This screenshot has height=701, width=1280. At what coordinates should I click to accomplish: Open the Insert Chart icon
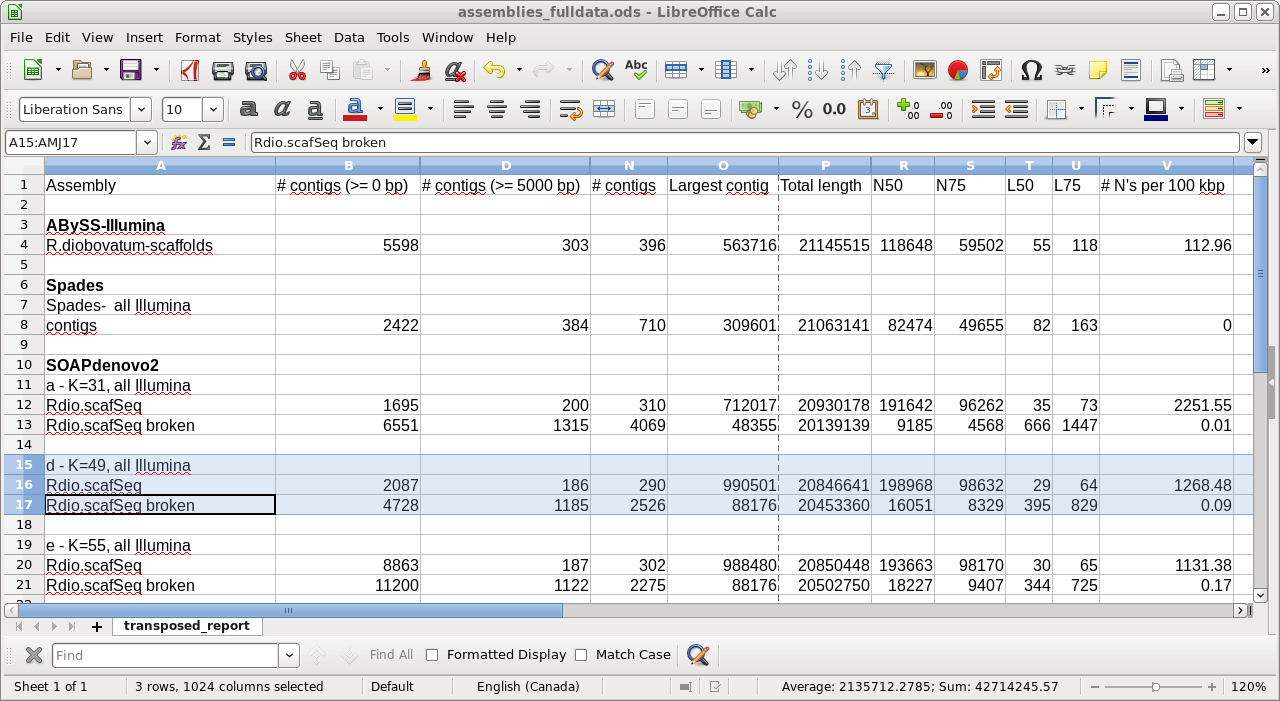957,70
